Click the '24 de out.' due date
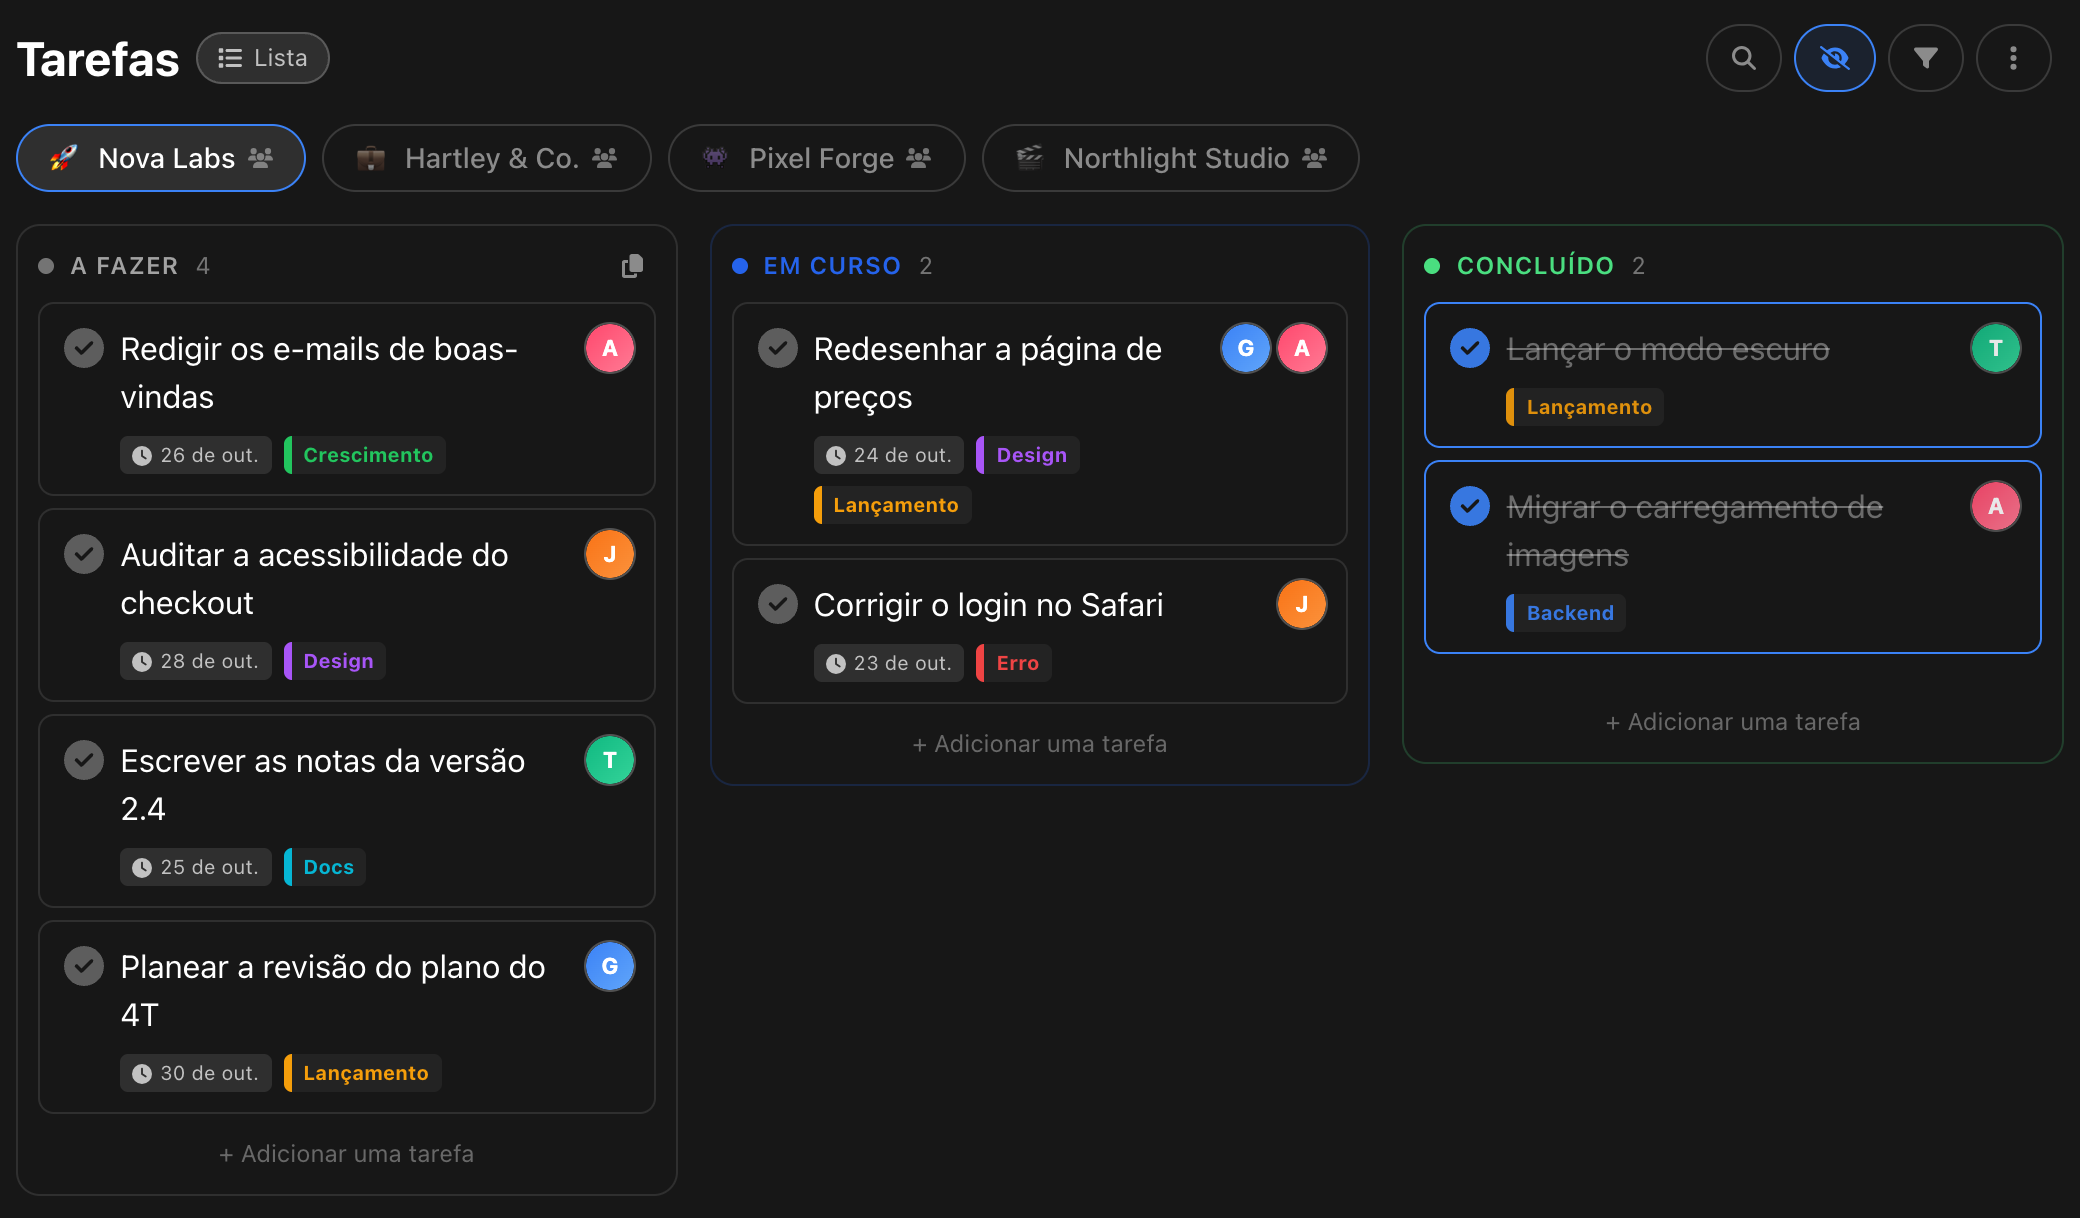This screenshot has height=1218, width=2080. [889, 455]
